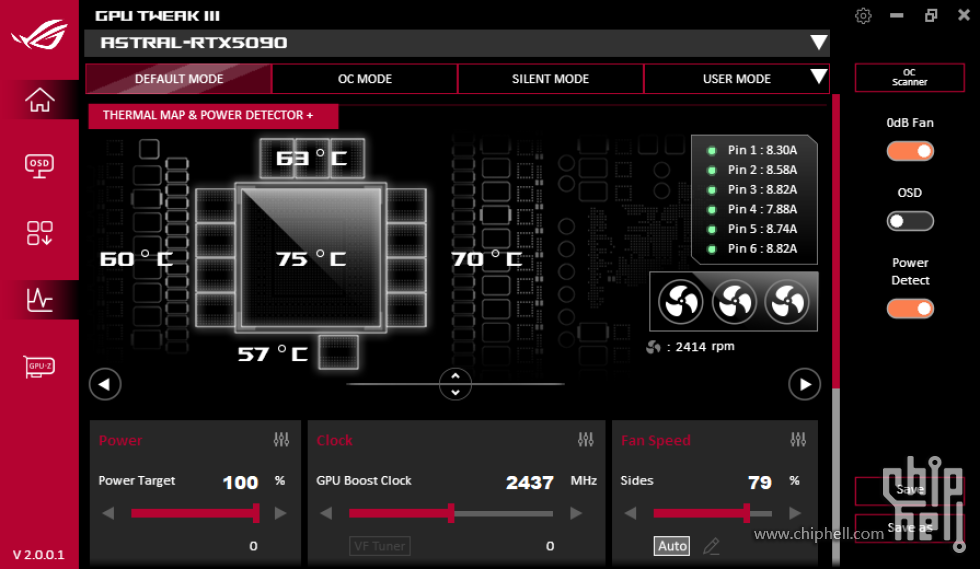
Task: Switch to OC Mode tab
Action: tap(364, 79)
